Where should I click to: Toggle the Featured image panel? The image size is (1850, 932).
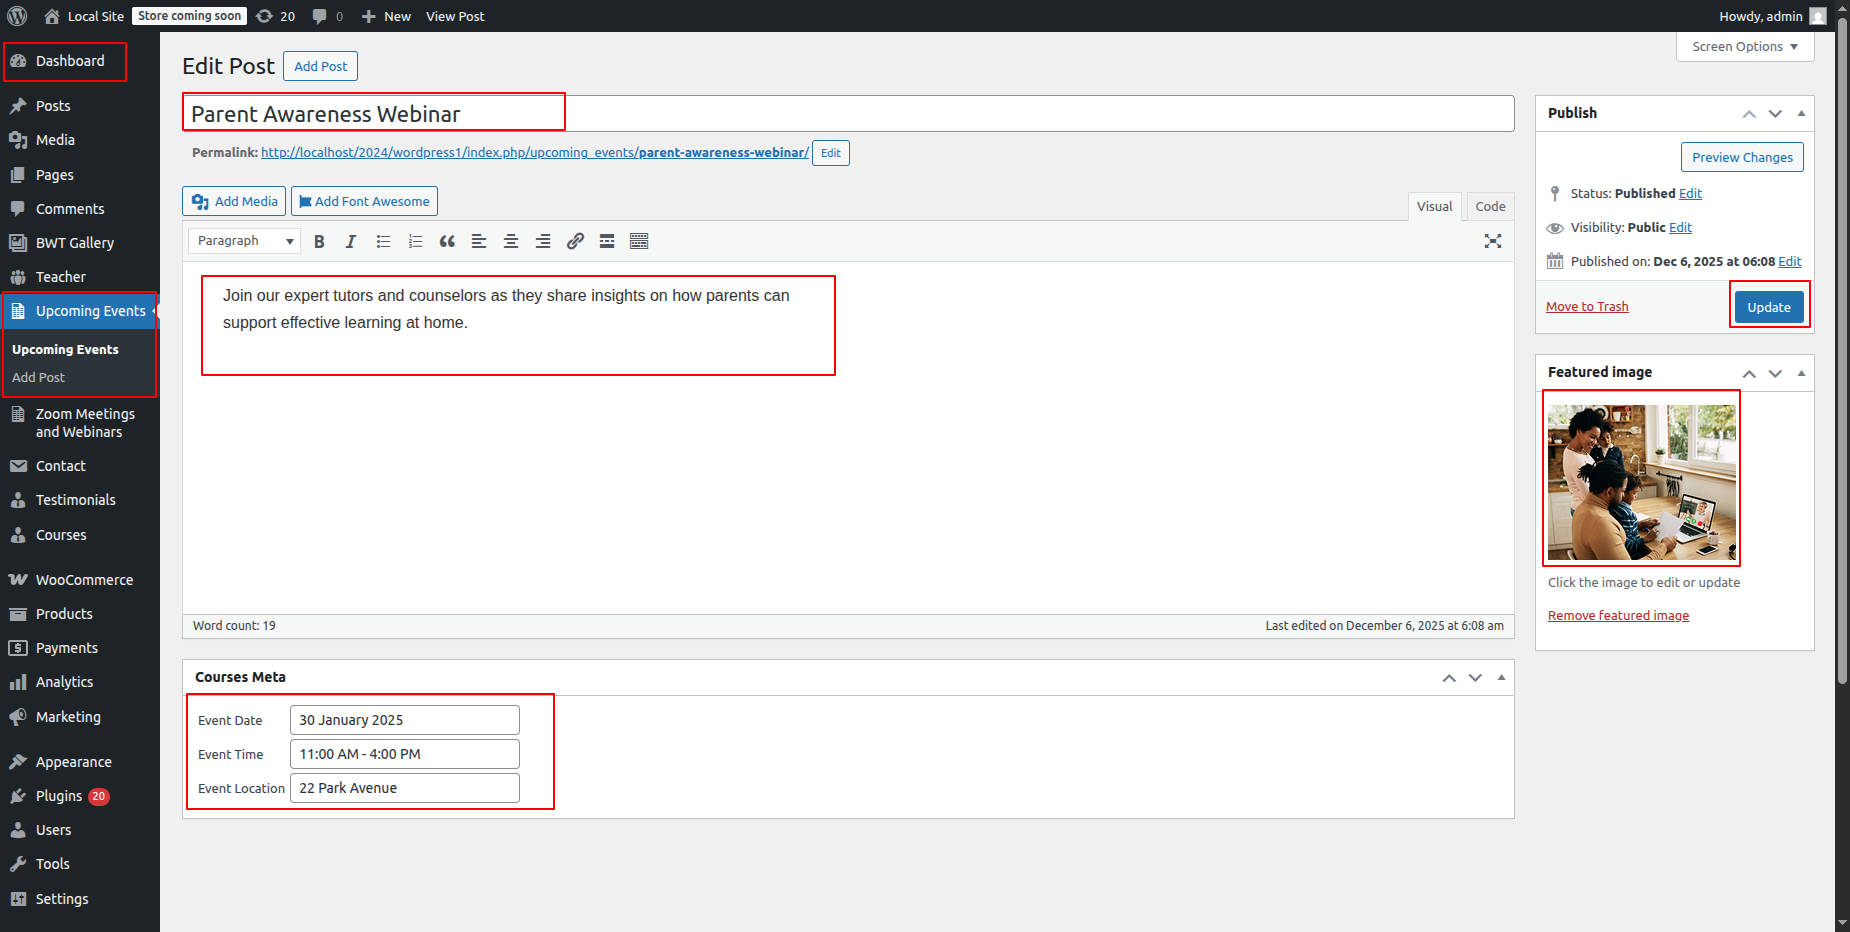coord(1801,373)
